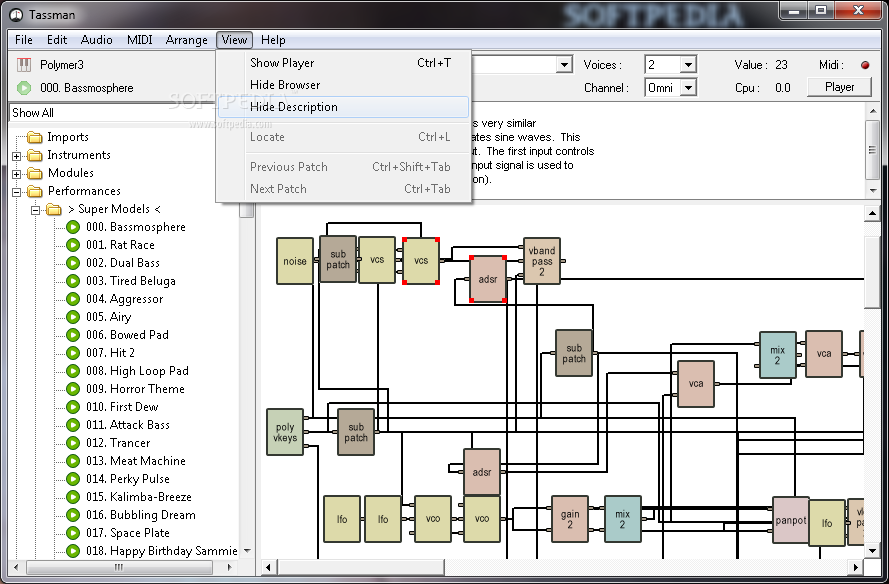Select the panpot module
This screenshot has width=889, height=584.
pyautogui.click(x=790, y=520)
